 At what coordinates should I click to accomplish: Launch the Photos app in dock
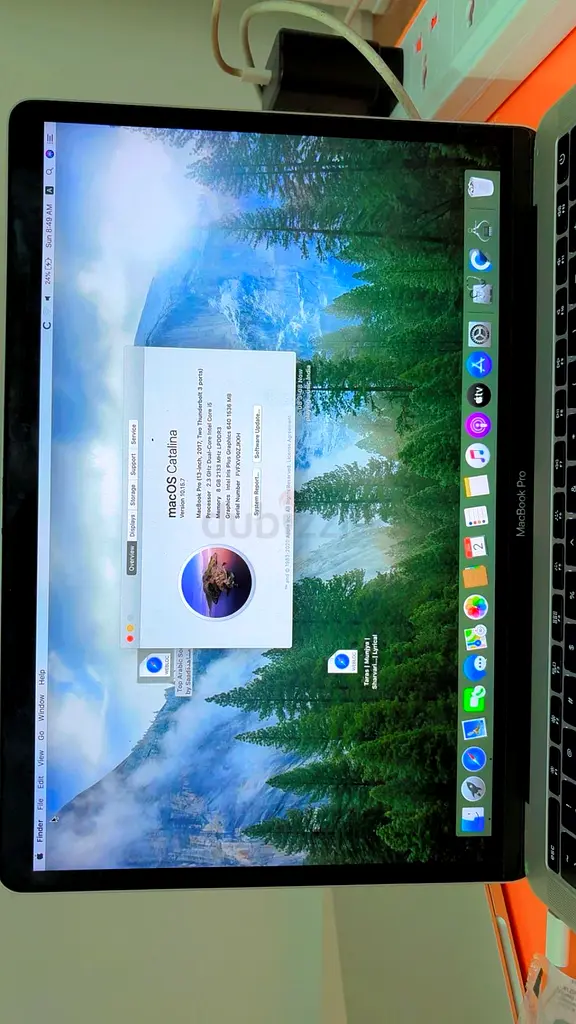(475, 607)
